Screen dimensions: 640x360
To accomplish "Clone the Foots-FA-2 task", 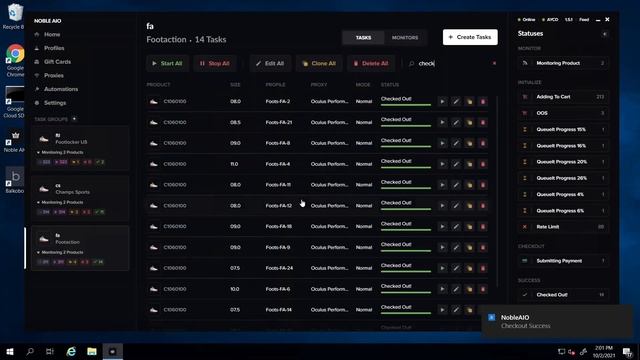I will [469, 101].
